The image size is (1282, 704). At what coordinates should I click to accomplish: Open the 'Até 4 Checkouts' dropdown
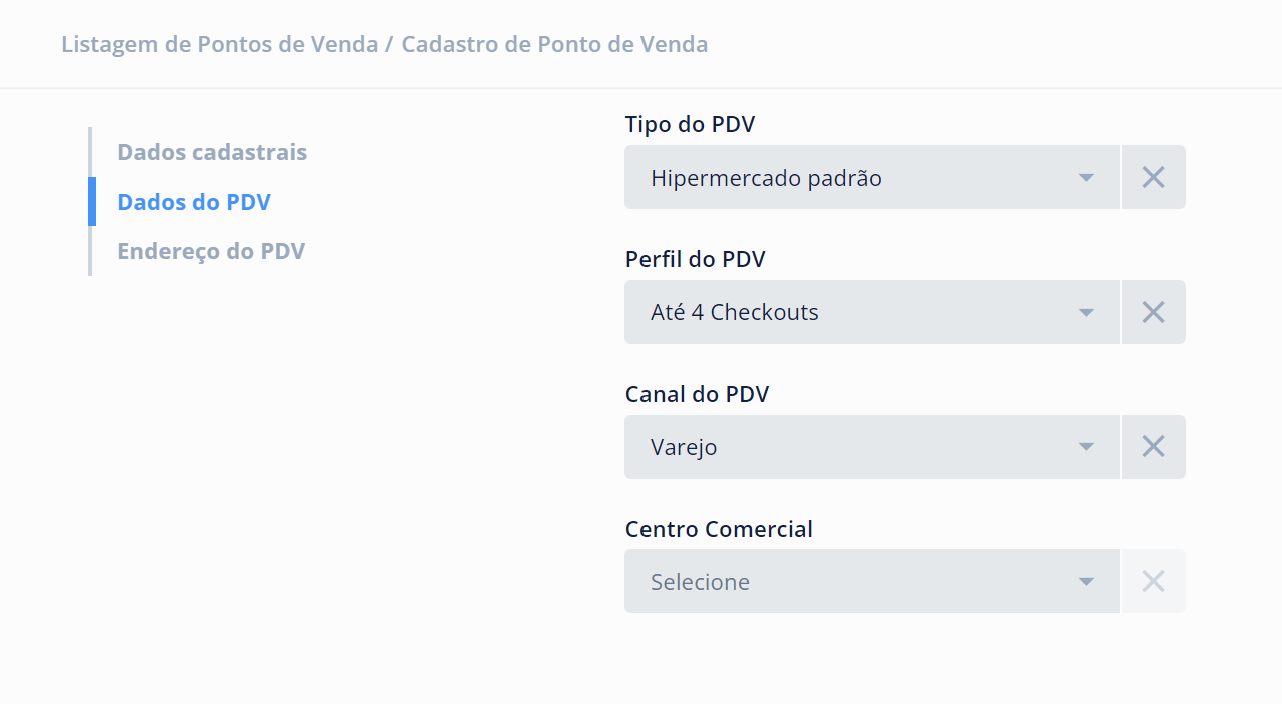coord(850,312)
